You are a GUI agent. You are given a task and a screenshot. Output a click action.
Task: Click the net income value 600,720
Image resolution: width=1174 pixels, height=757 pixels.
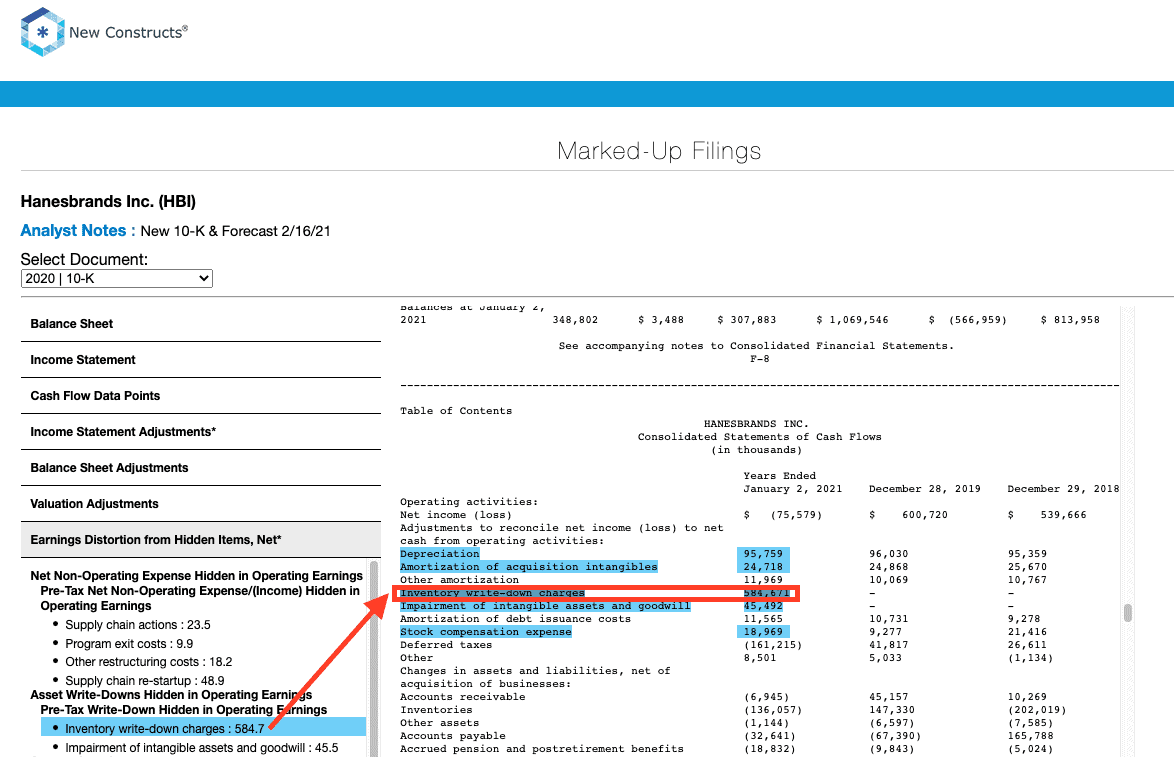(x=925, y=515)
